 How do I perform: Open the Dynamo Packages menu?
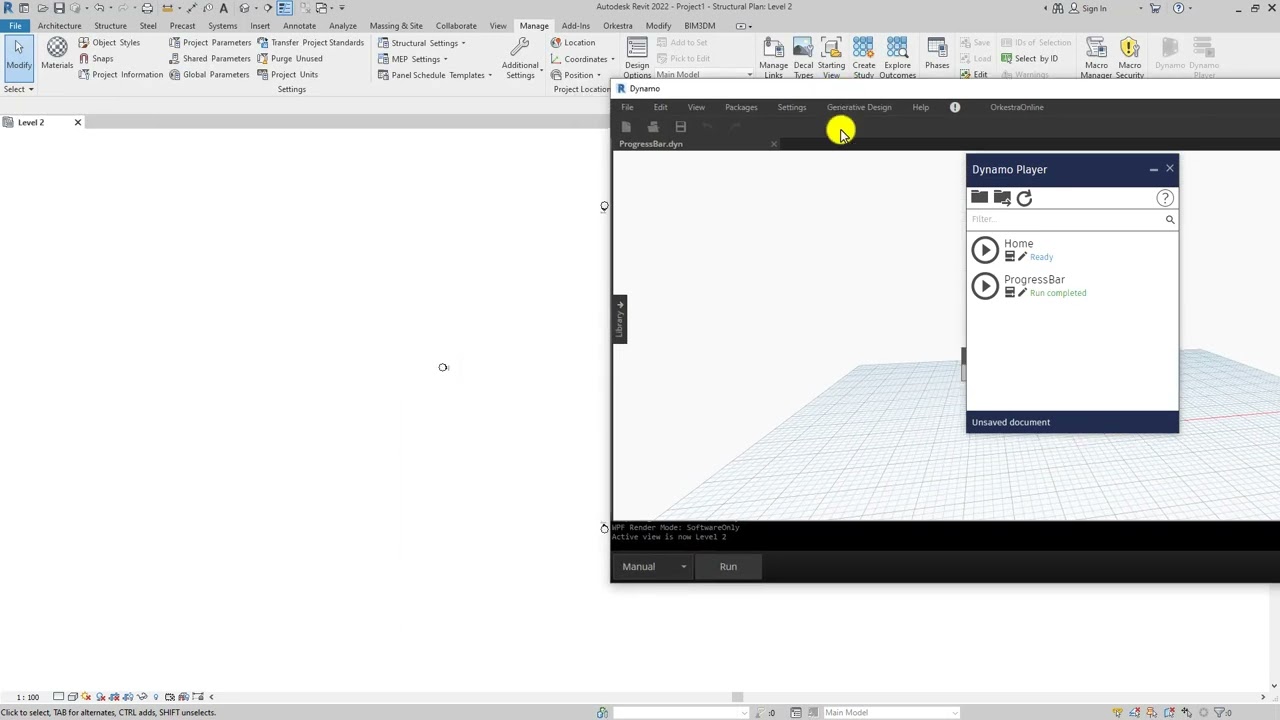pos(741,107)
